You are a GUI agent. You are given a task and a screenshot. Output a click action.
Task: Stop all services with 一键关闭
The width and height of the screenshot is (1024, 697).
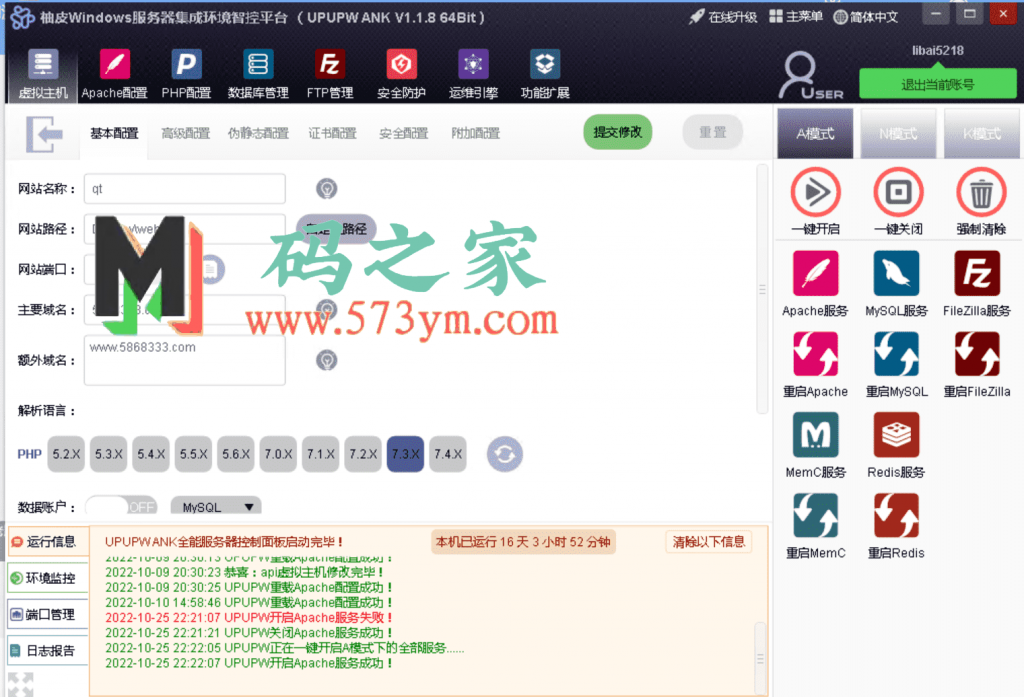pyautogui.click(x=898, y=192)
